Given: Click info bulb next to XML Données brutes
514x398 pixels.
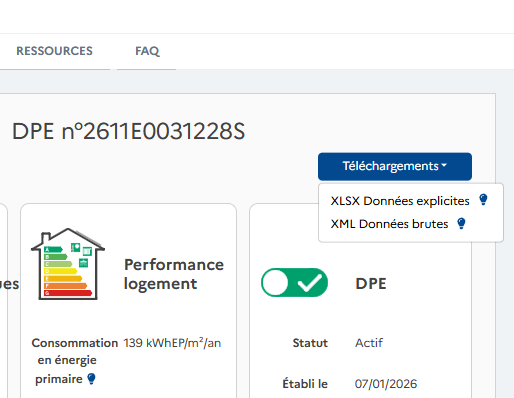Looking at the screenshot, I should 461,223.
